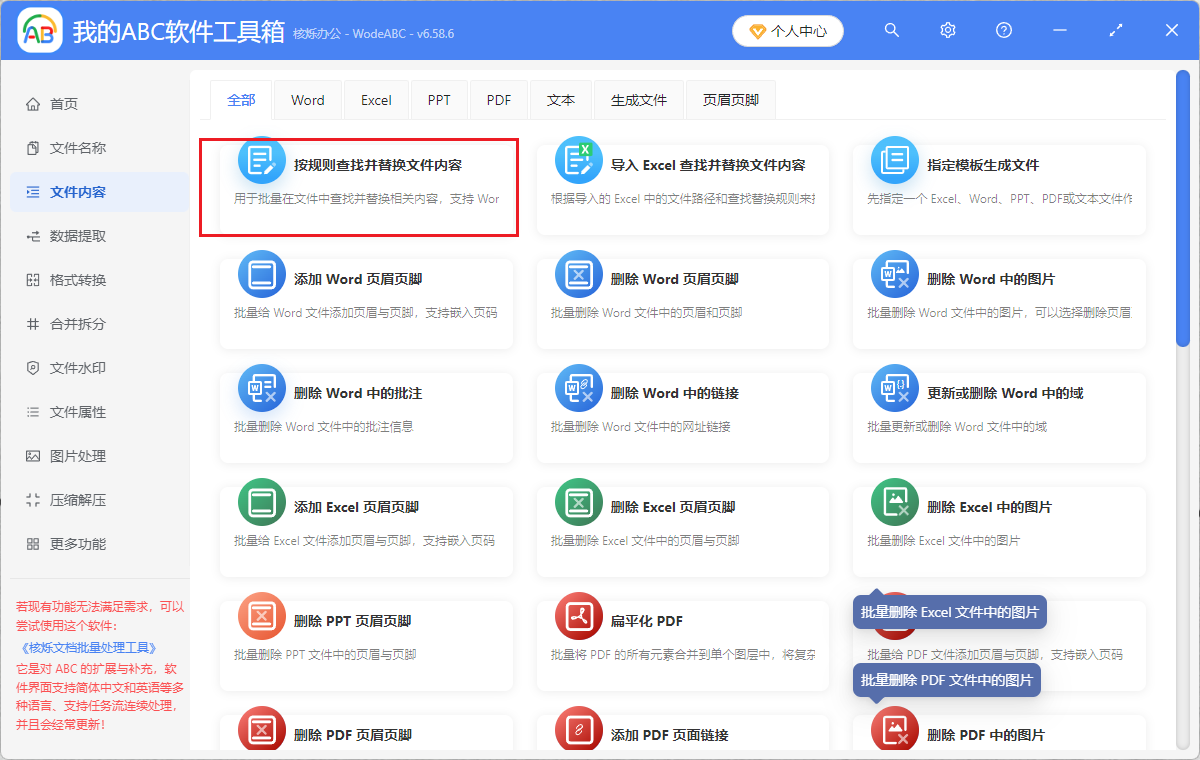Open the 指定模板生成文件 tool icon
This screenshot has height=760, width=1200.
coord(895,159)
